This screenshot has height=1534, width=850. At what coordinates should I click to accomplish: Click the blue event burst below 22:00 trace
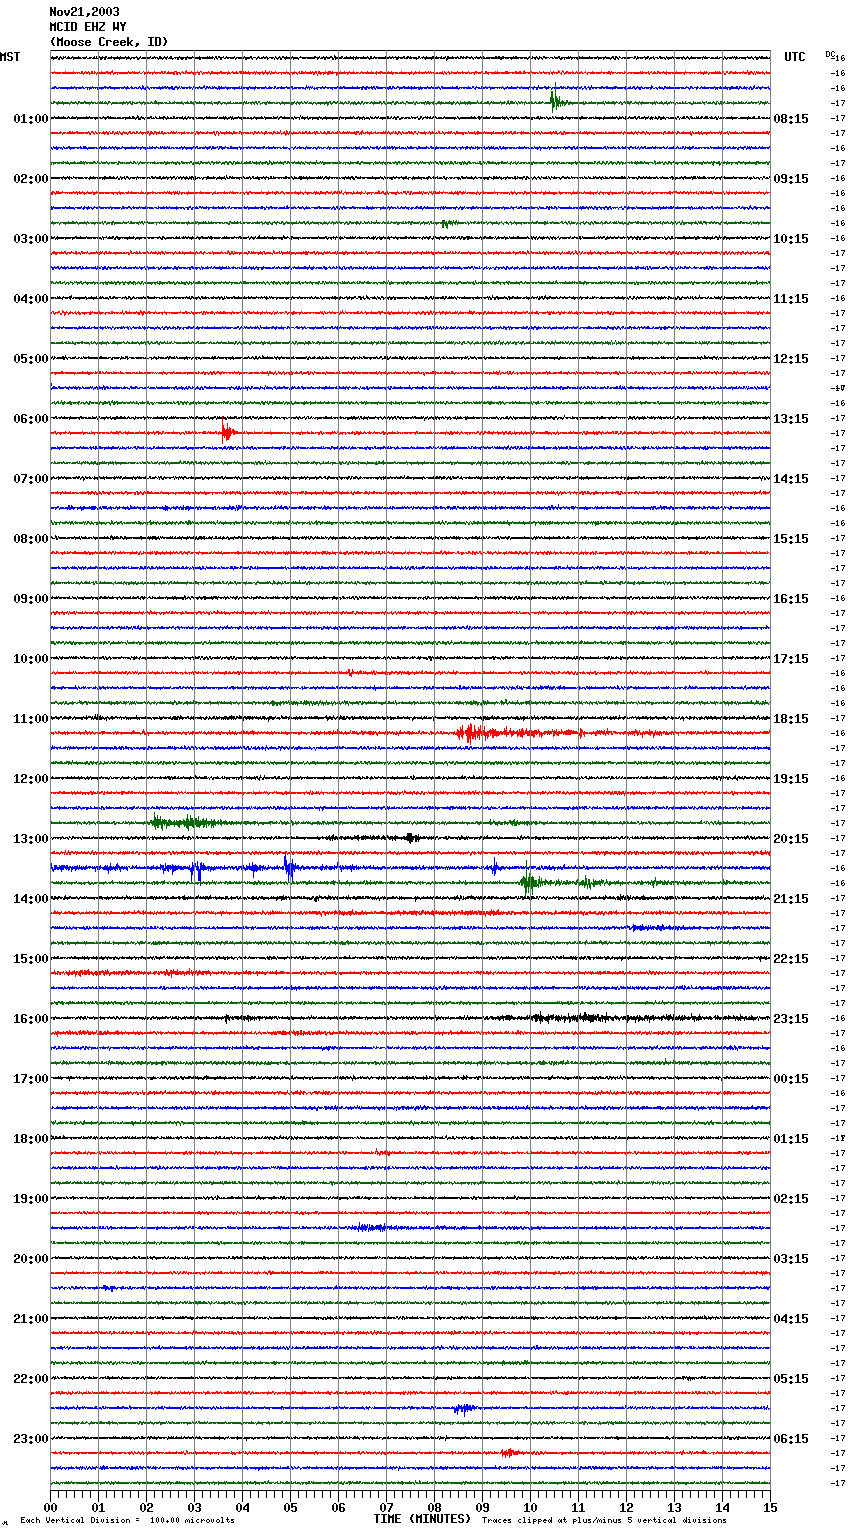click(x=463, y=1408)
